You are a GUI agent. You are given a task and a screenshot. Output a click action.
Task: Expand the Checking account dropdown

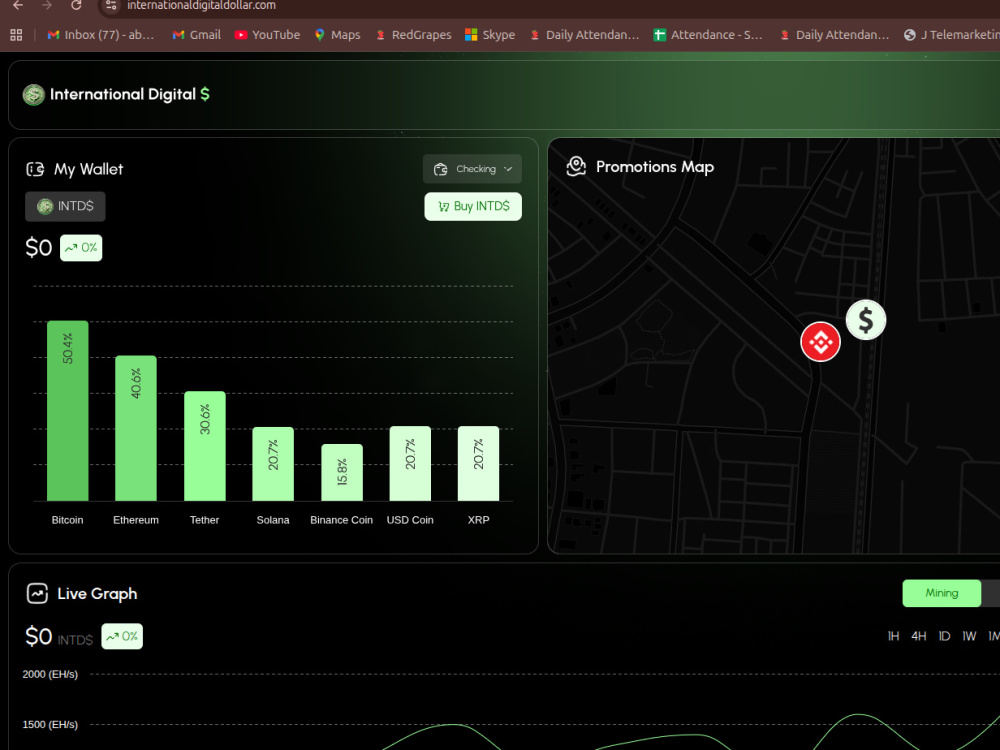[473, 169]
